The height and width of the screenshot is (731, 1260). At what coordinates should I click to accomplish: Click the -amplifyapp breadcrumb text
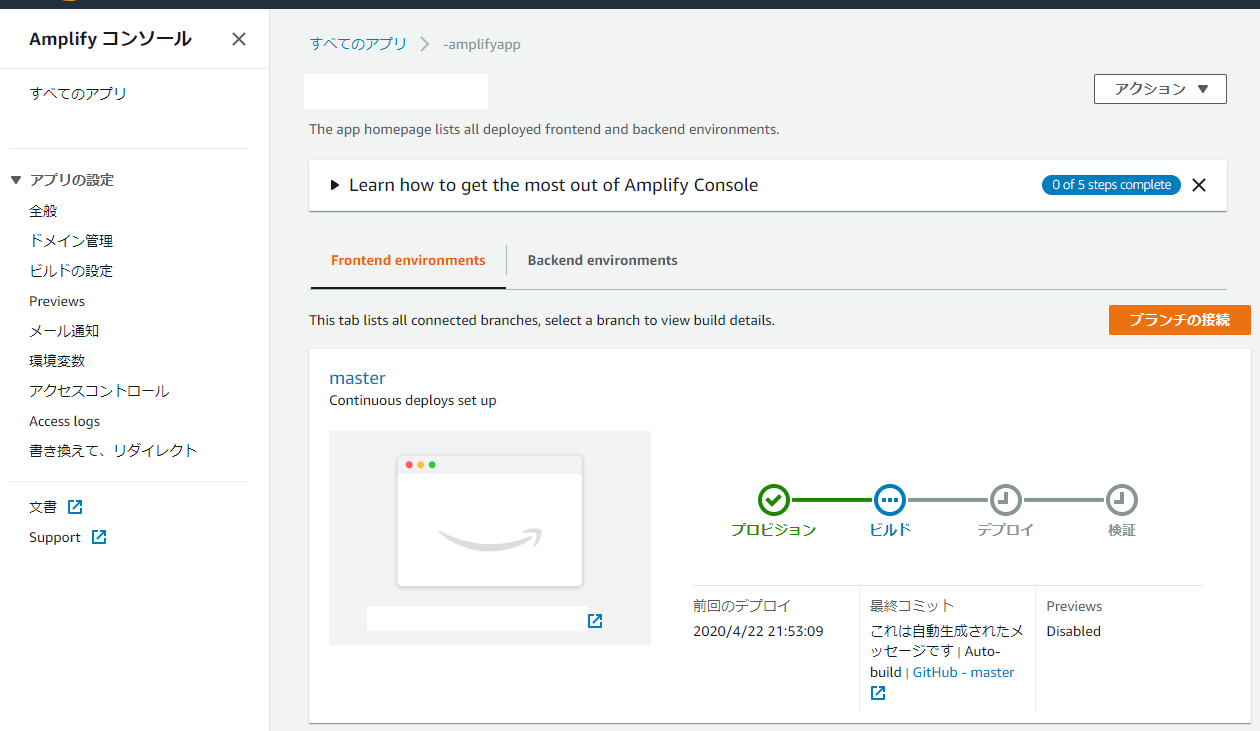(482, 44)
